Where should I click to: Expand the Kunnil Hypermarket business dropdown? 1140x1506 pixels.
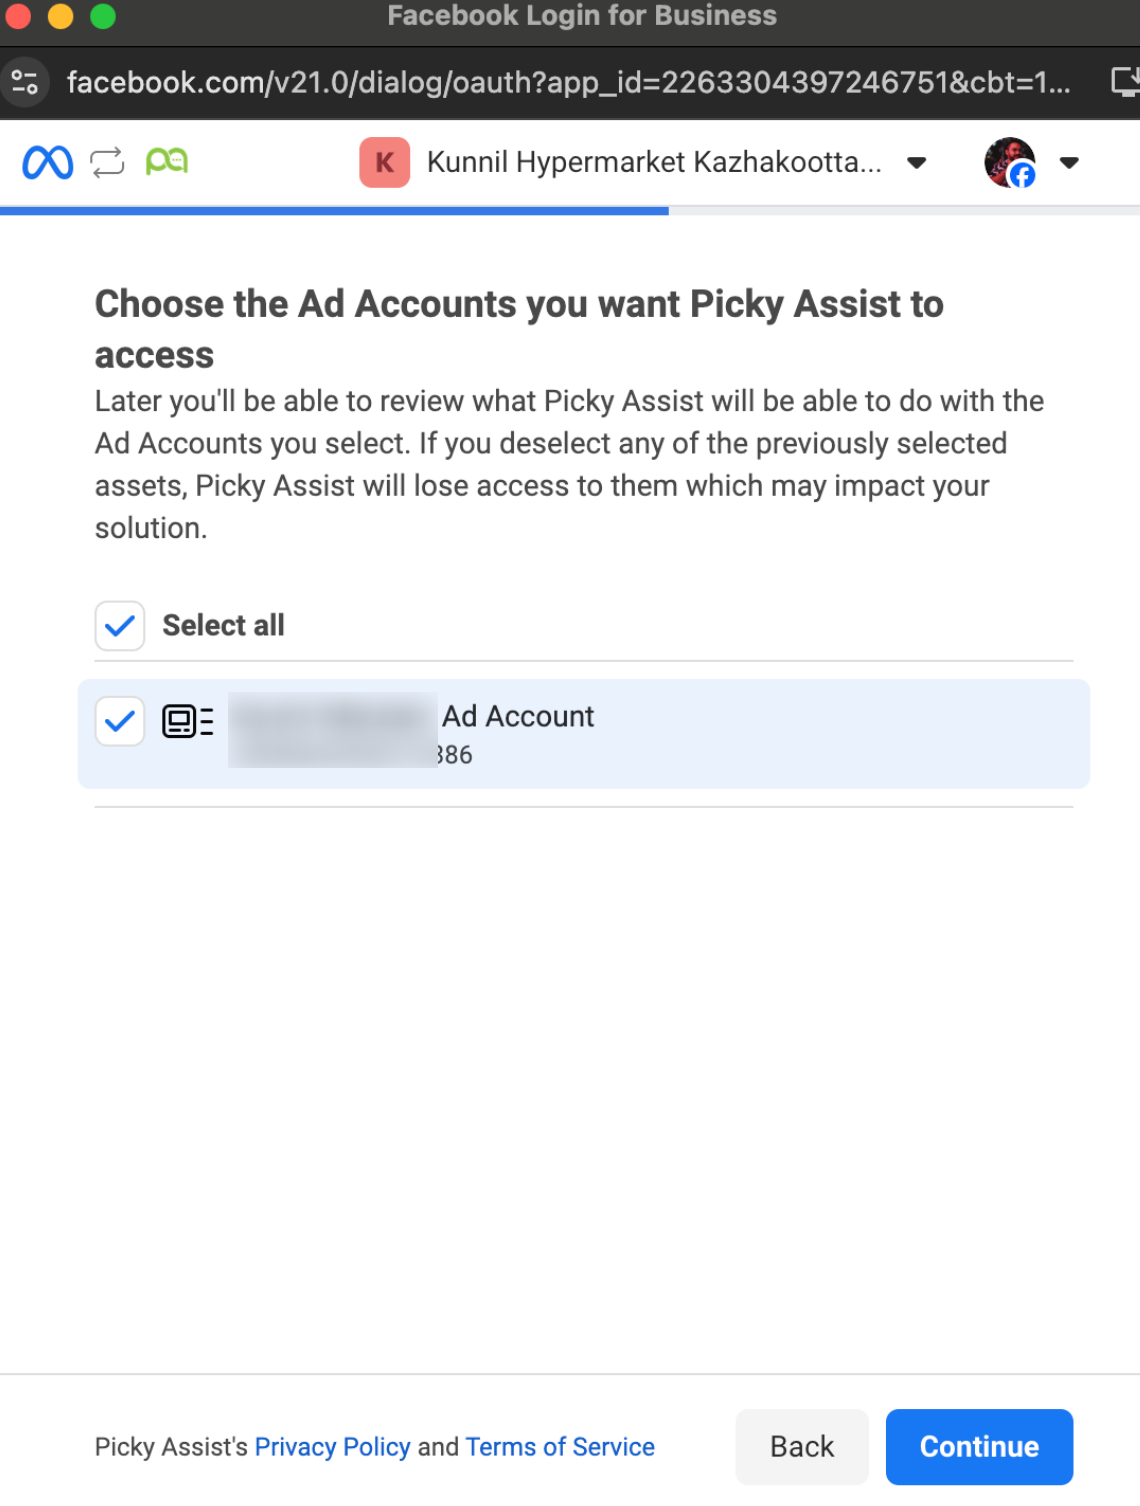click(x=916, y=163)
